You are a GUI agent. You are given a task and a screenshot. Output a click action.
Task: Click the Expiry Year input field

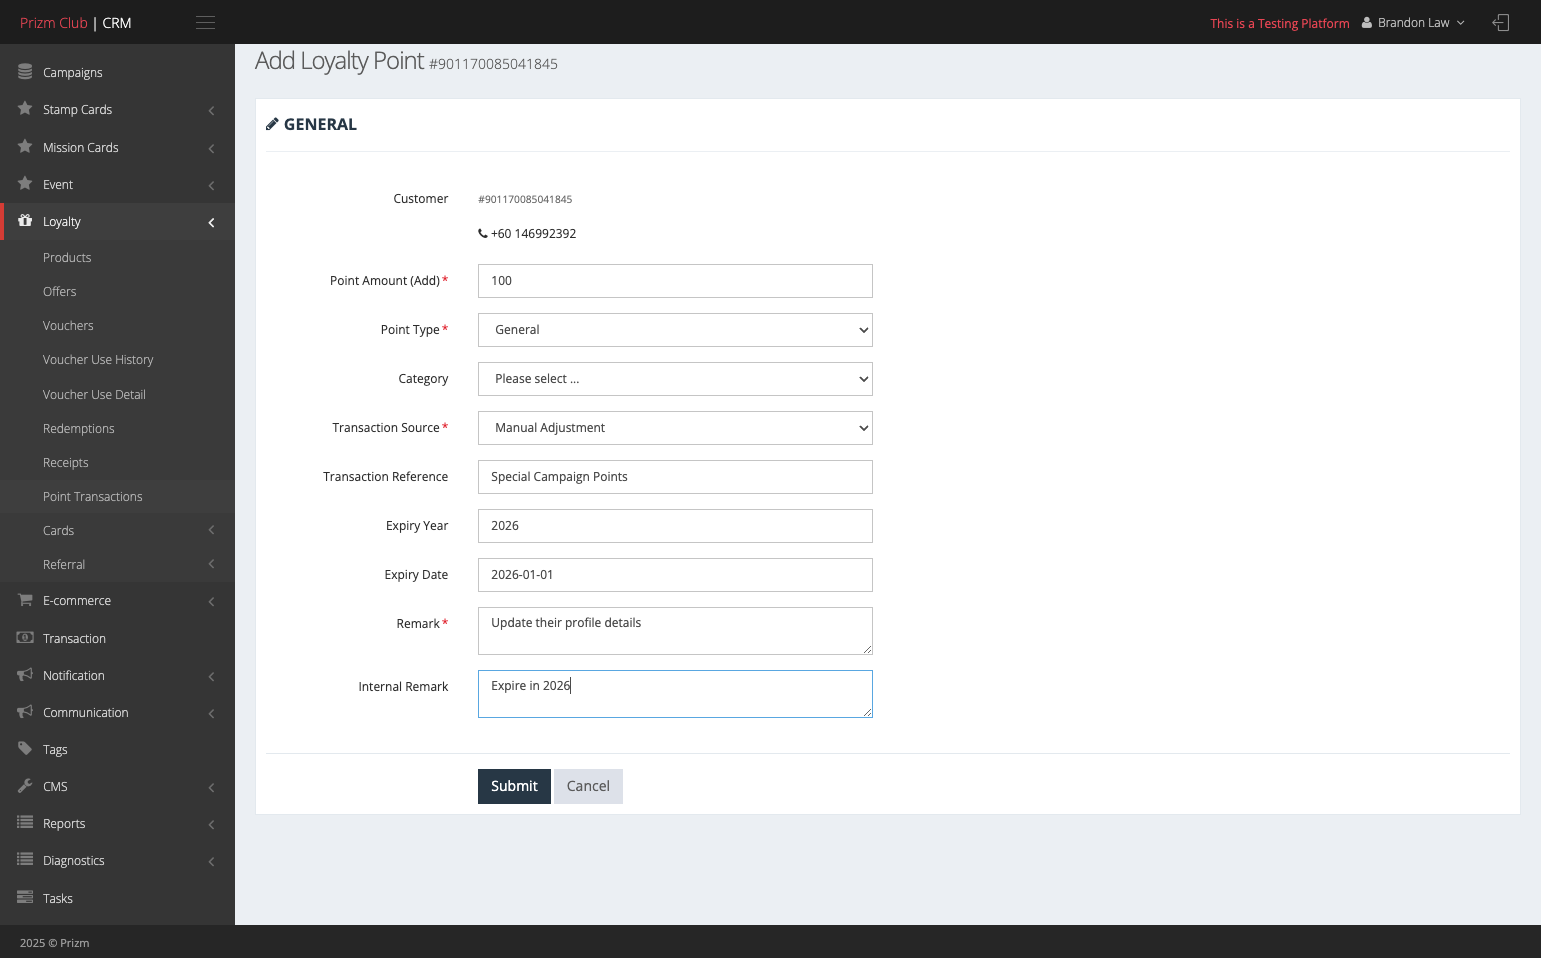675,526
